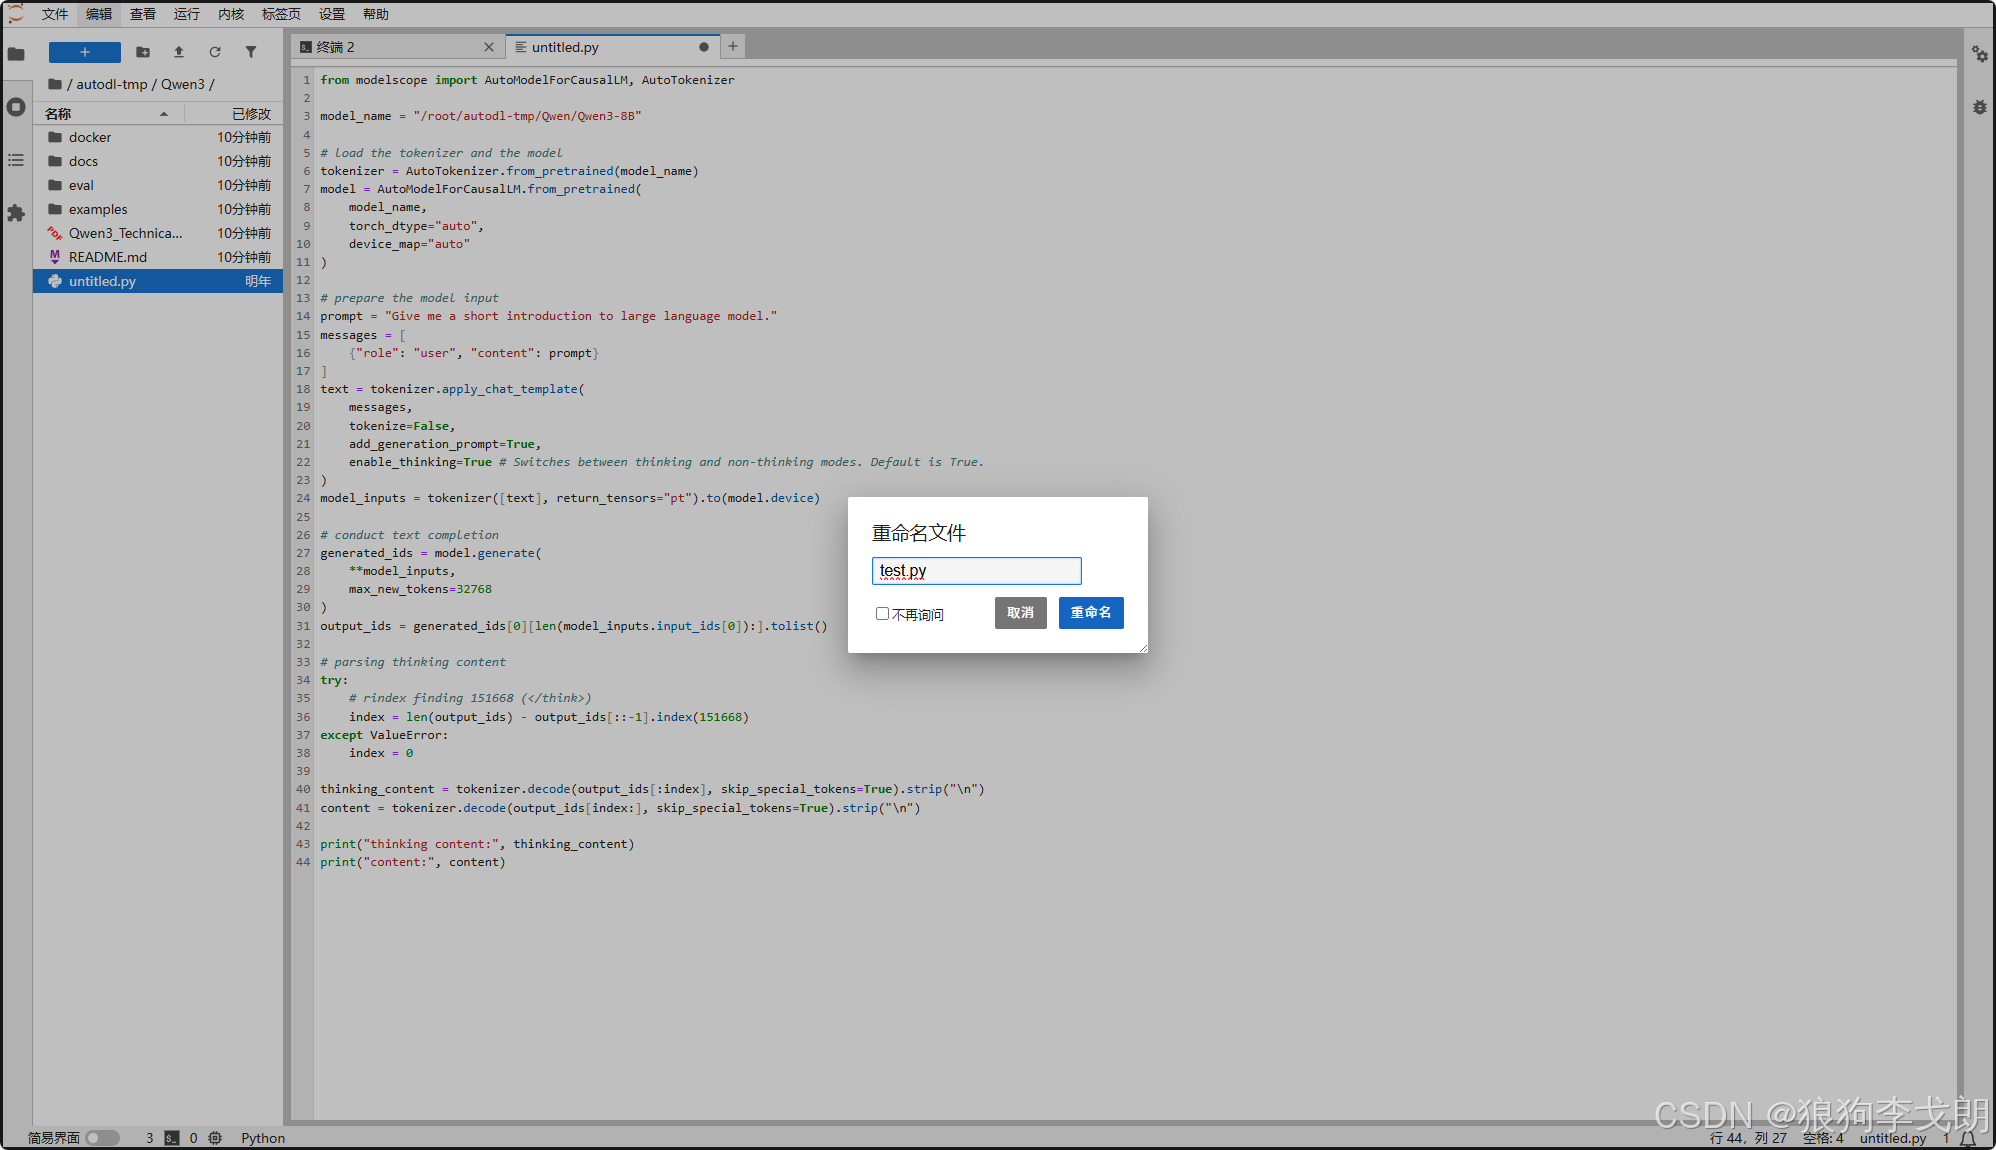Open the running terminals and kernels sidebar

pos(16,107)
